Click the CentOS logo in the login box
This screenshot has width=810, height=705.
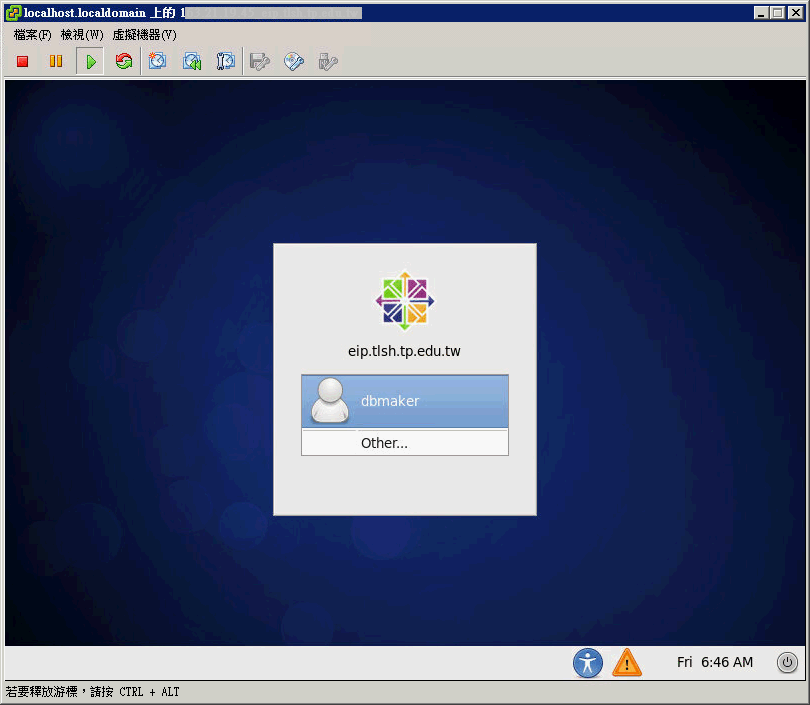[x=404, y=301]
